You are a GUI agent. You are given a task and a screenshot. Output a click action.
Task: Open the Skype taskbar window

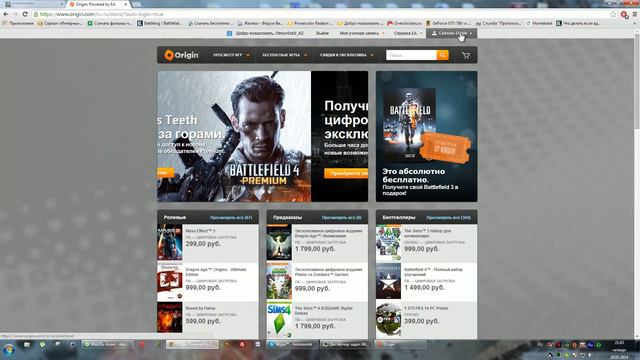click(292, 344)
